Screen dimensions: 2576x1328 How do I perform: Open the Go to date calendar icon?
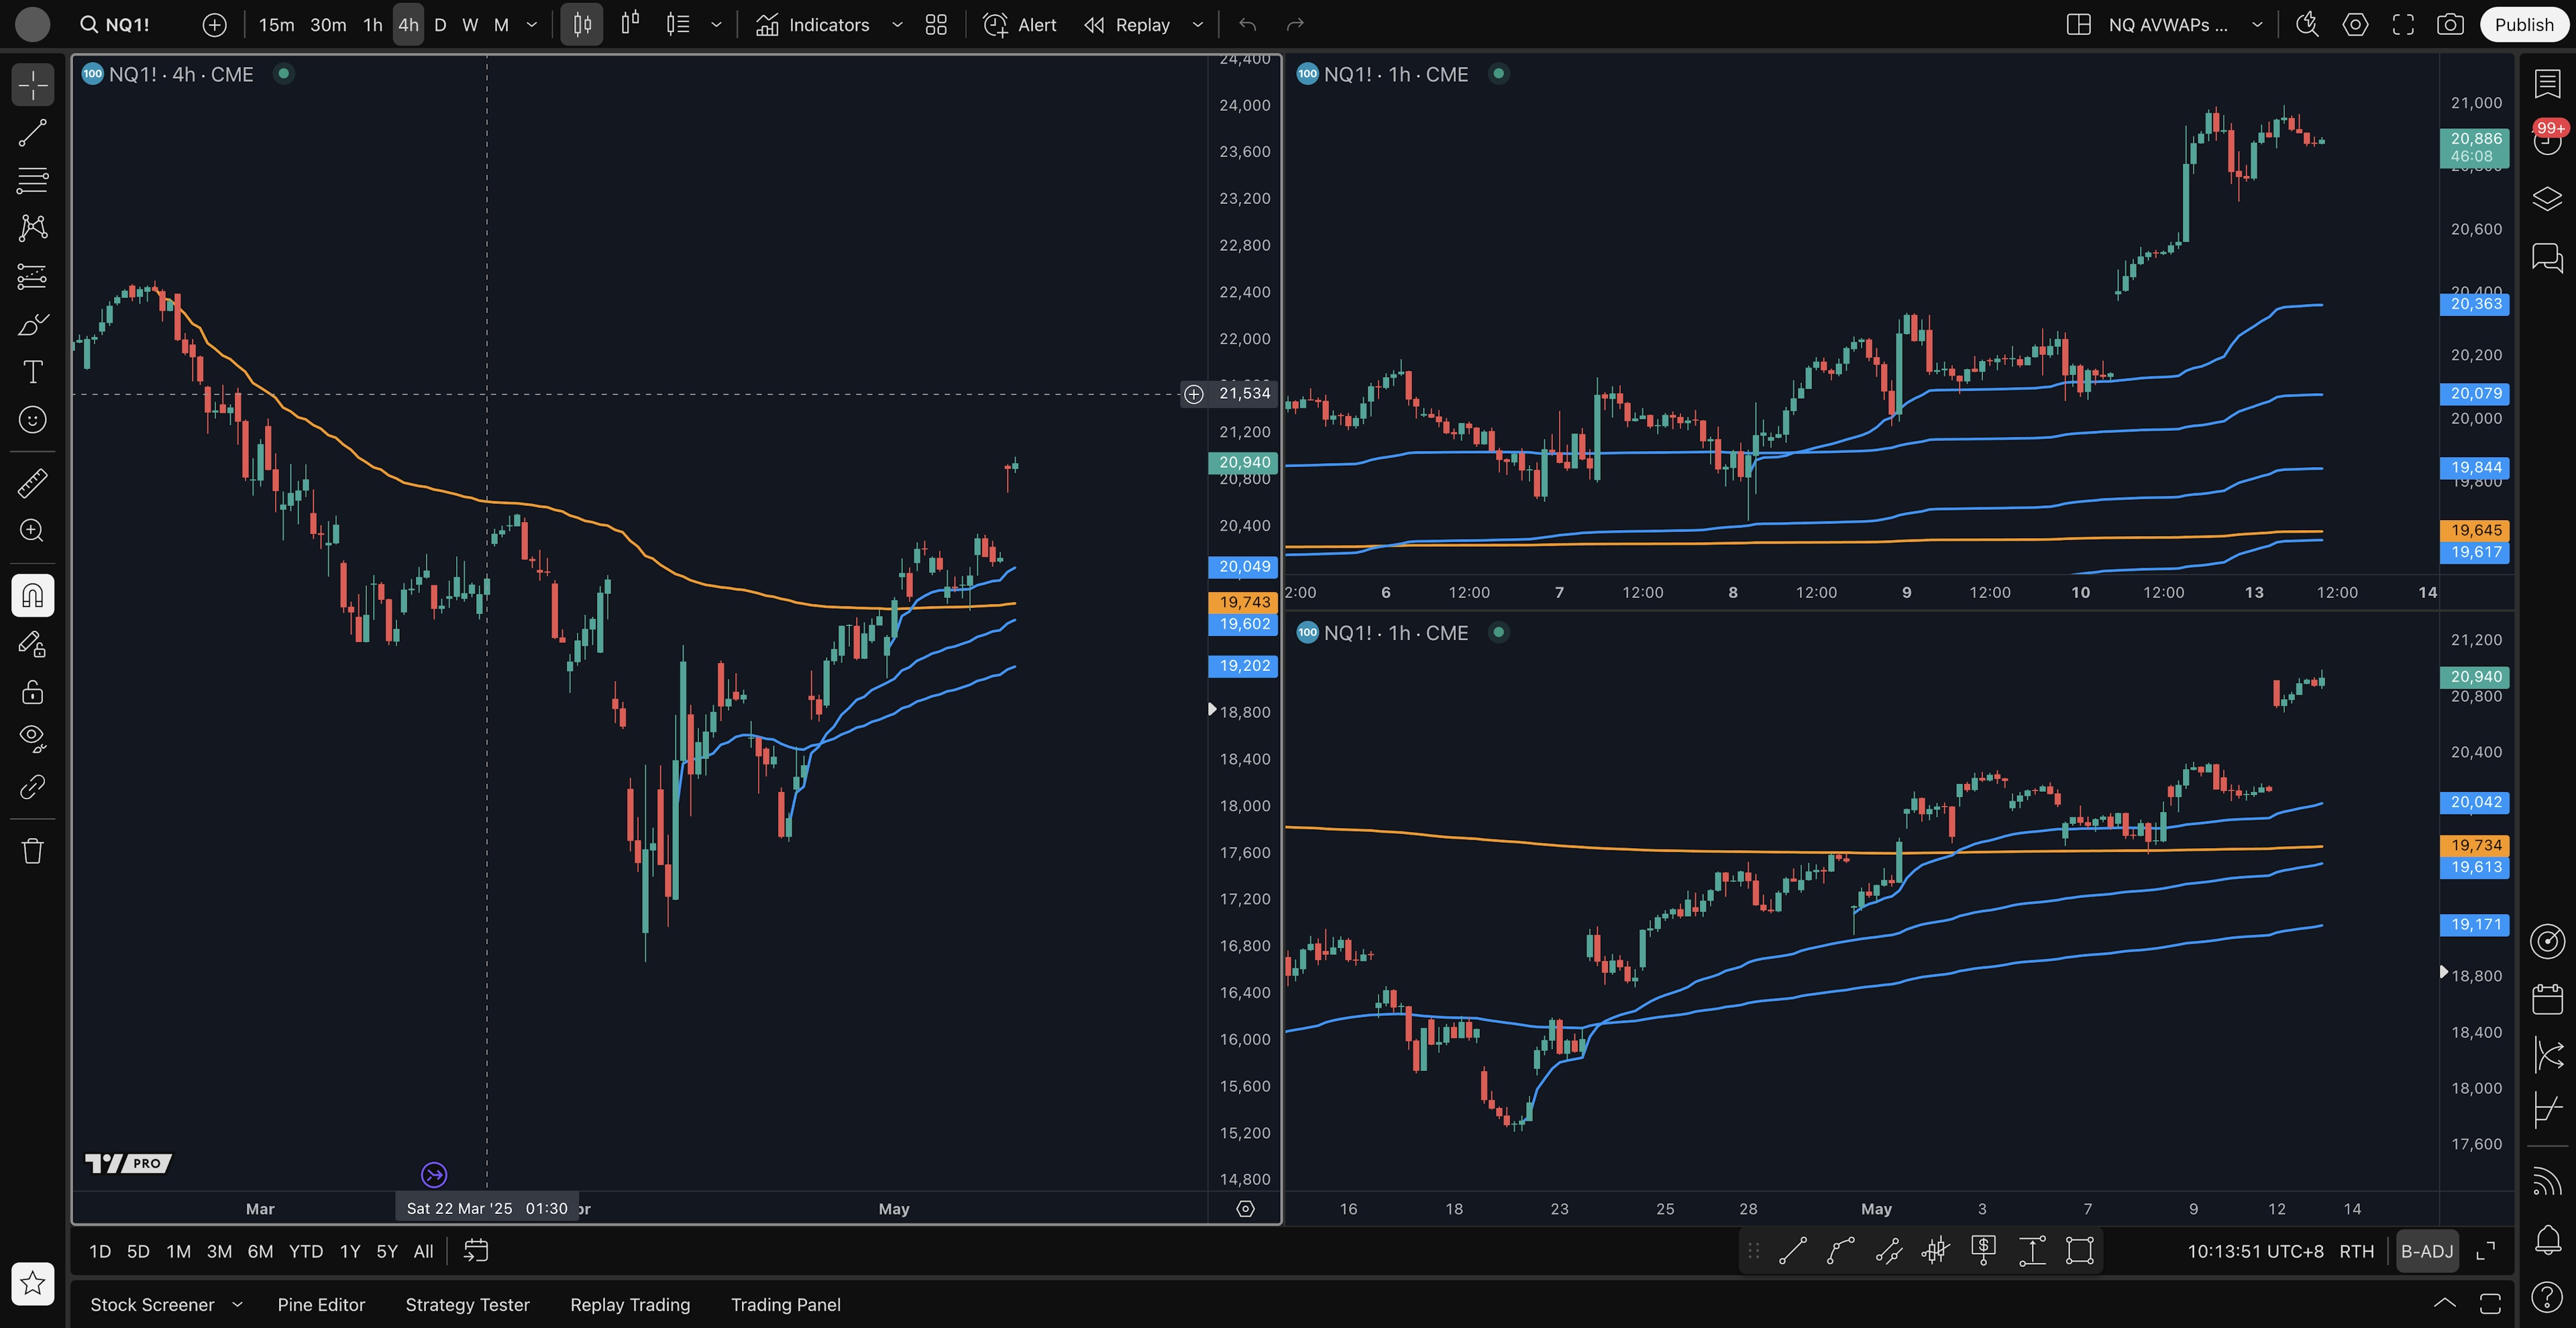(476, 1251)
